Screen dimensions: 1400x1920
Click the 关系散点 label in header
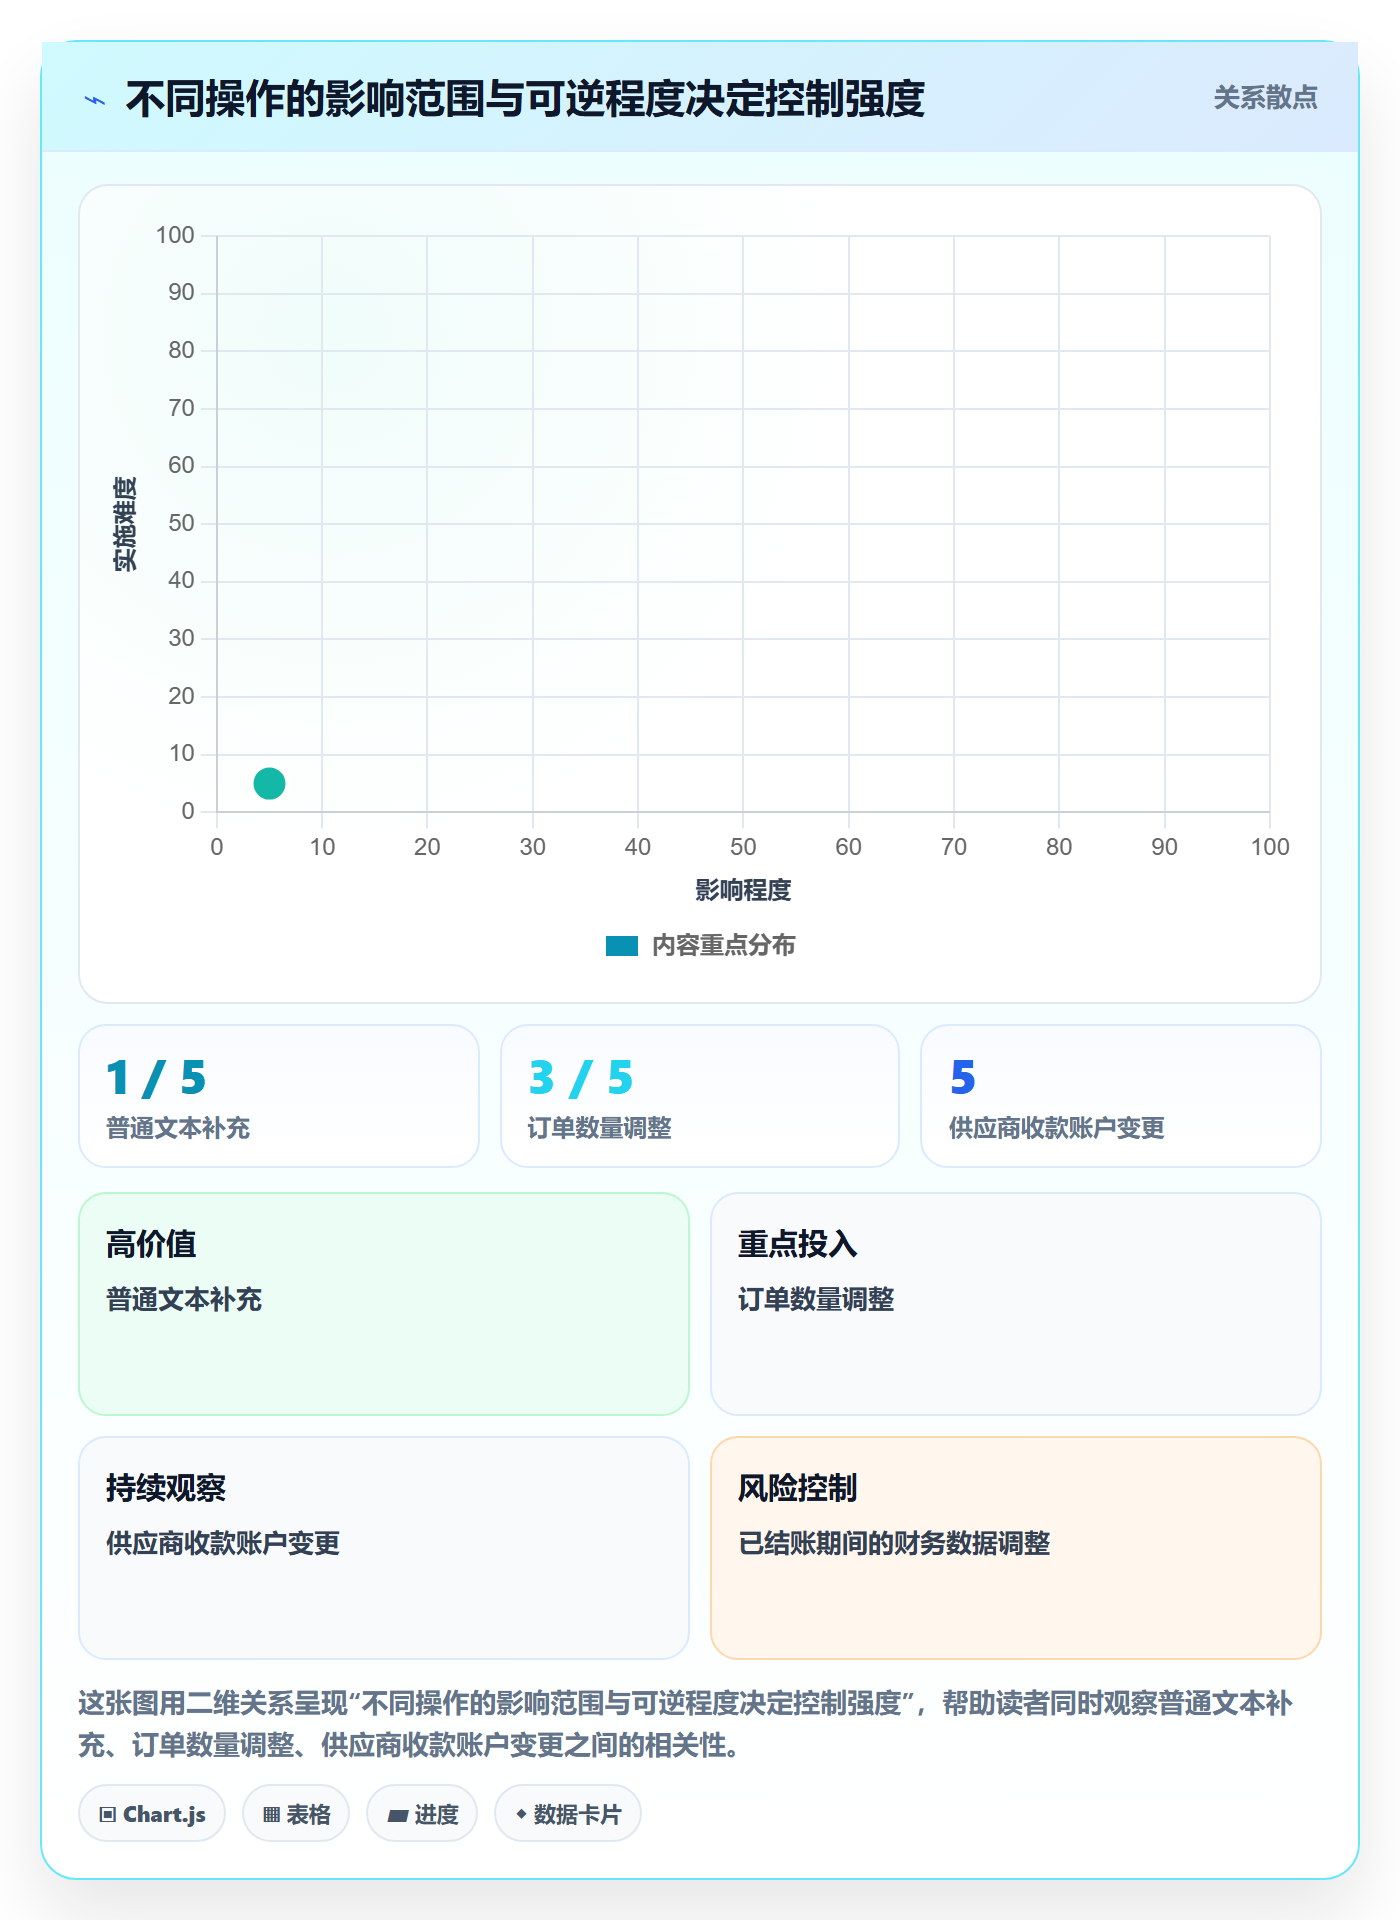click(1265, 98)
